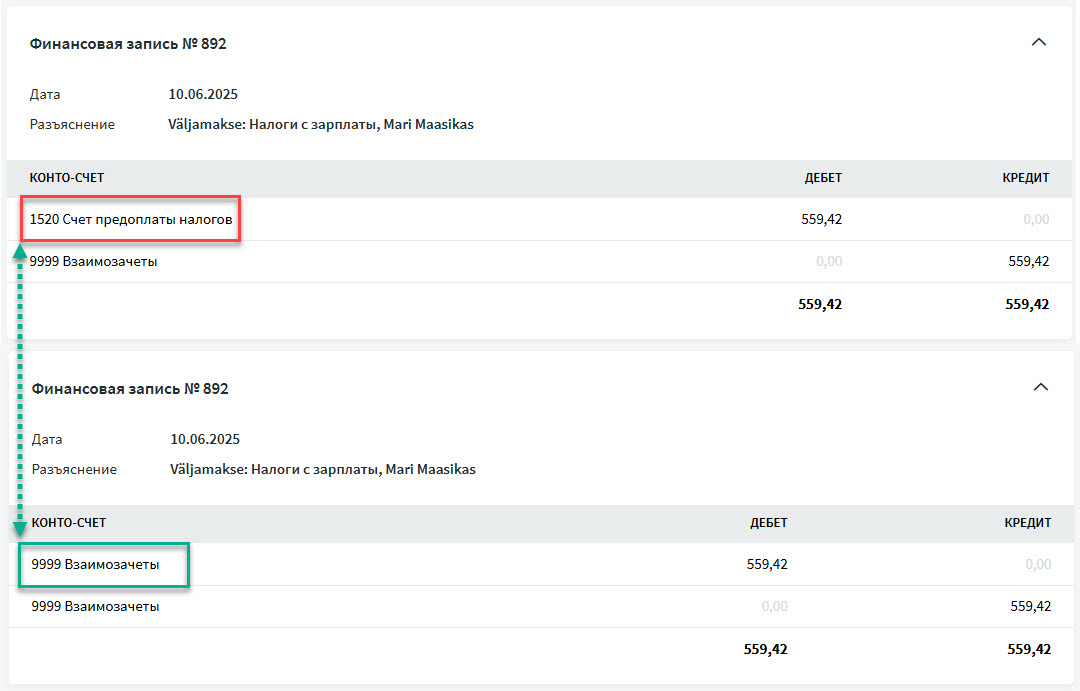The width and height of the screenshot is (1080, 691).
Task: Click the second panel's title Финансовая запись № 892
Action: 130,389
